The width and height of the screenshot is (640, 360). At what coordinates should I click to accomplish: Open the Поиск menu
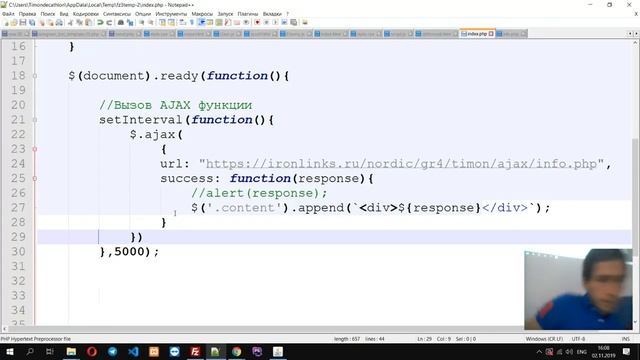tap(48, 14)
